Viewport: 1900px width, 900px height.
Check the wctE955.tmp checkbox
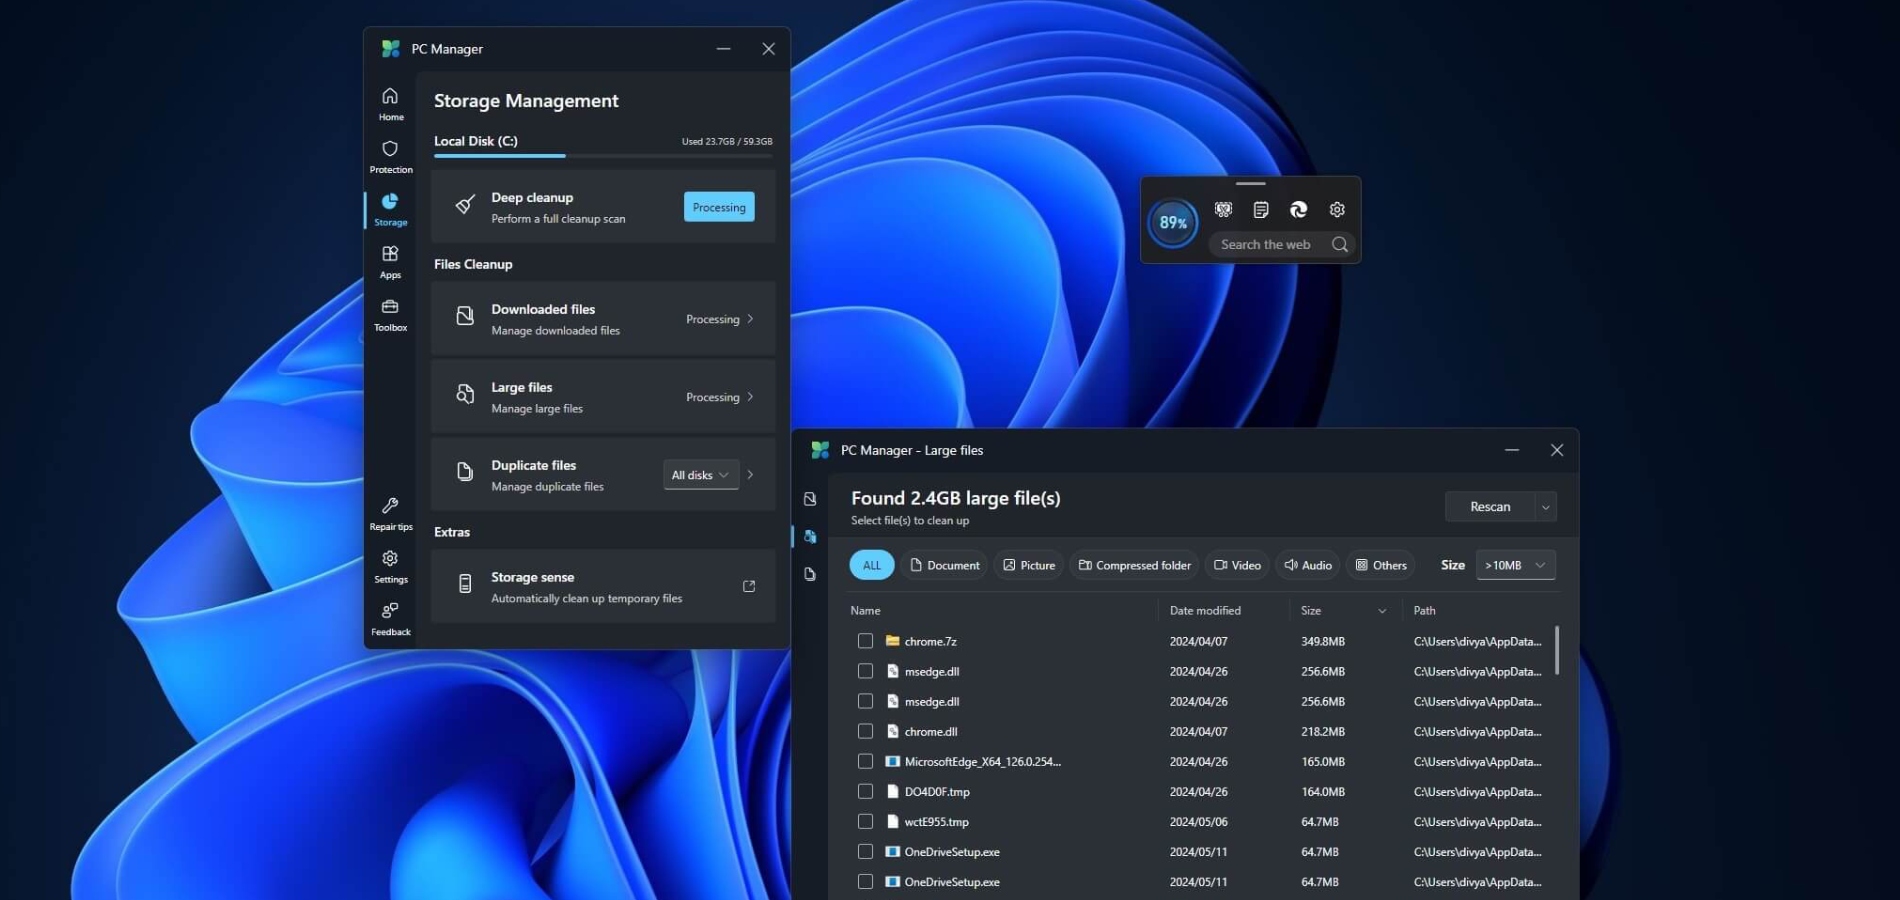865,821
